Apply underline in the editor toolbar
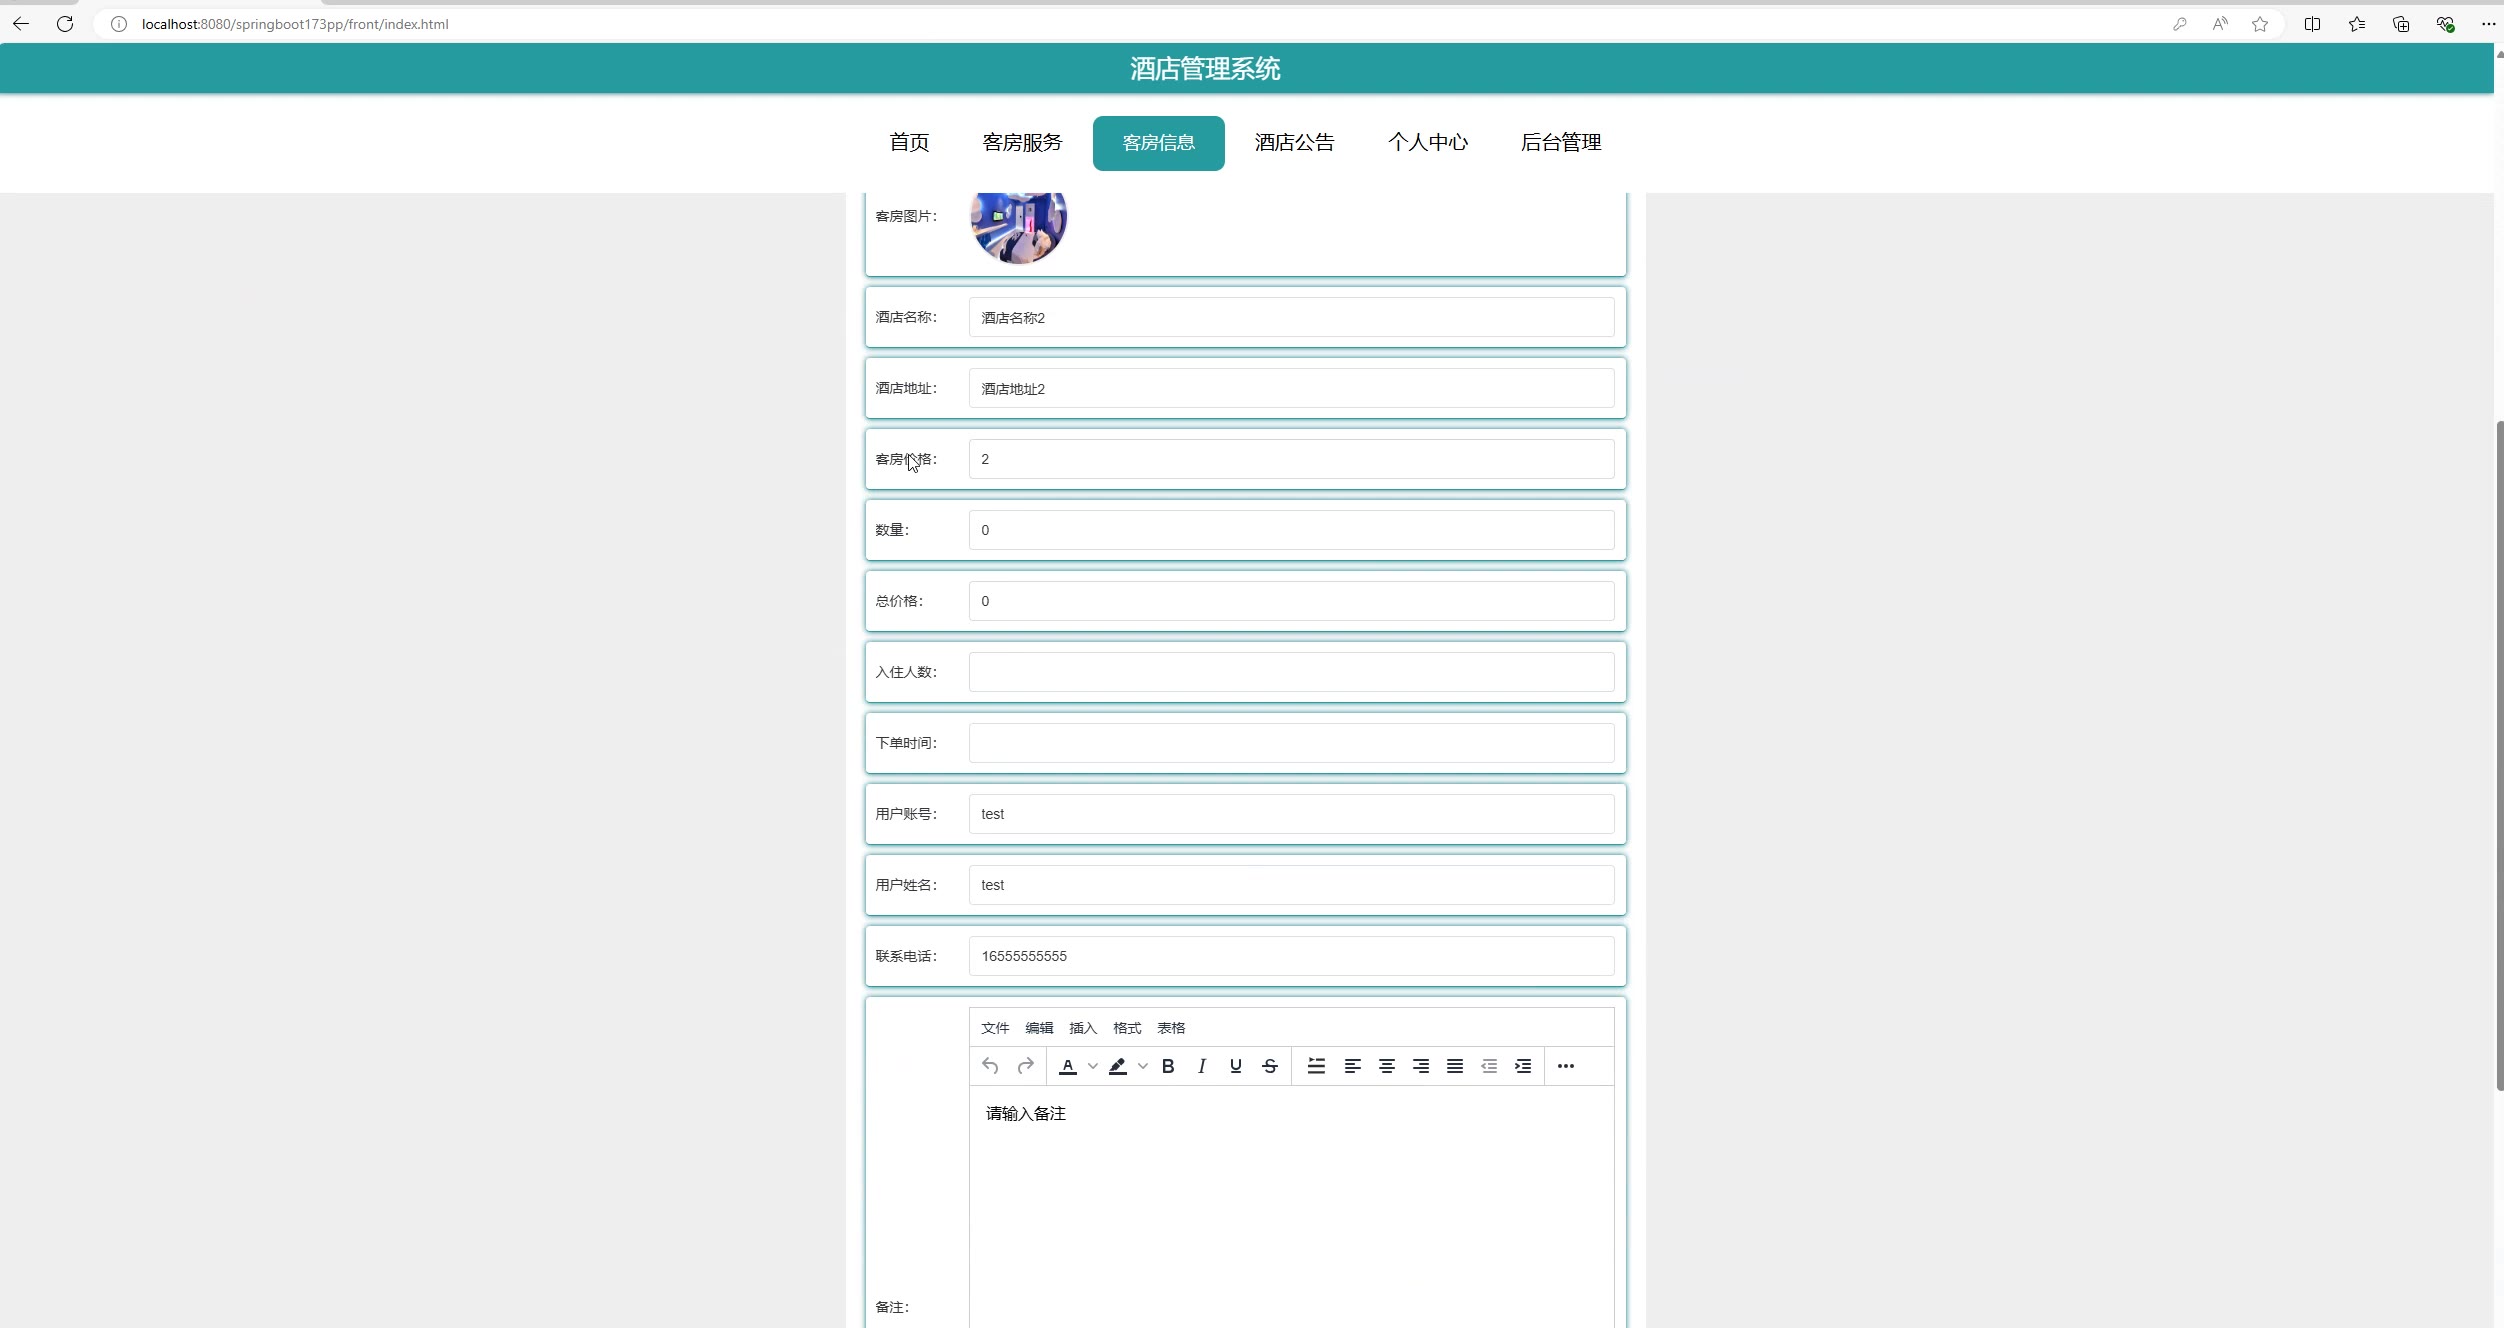Viewport: 2504px width, 1328px height. click(1235, 1066)
